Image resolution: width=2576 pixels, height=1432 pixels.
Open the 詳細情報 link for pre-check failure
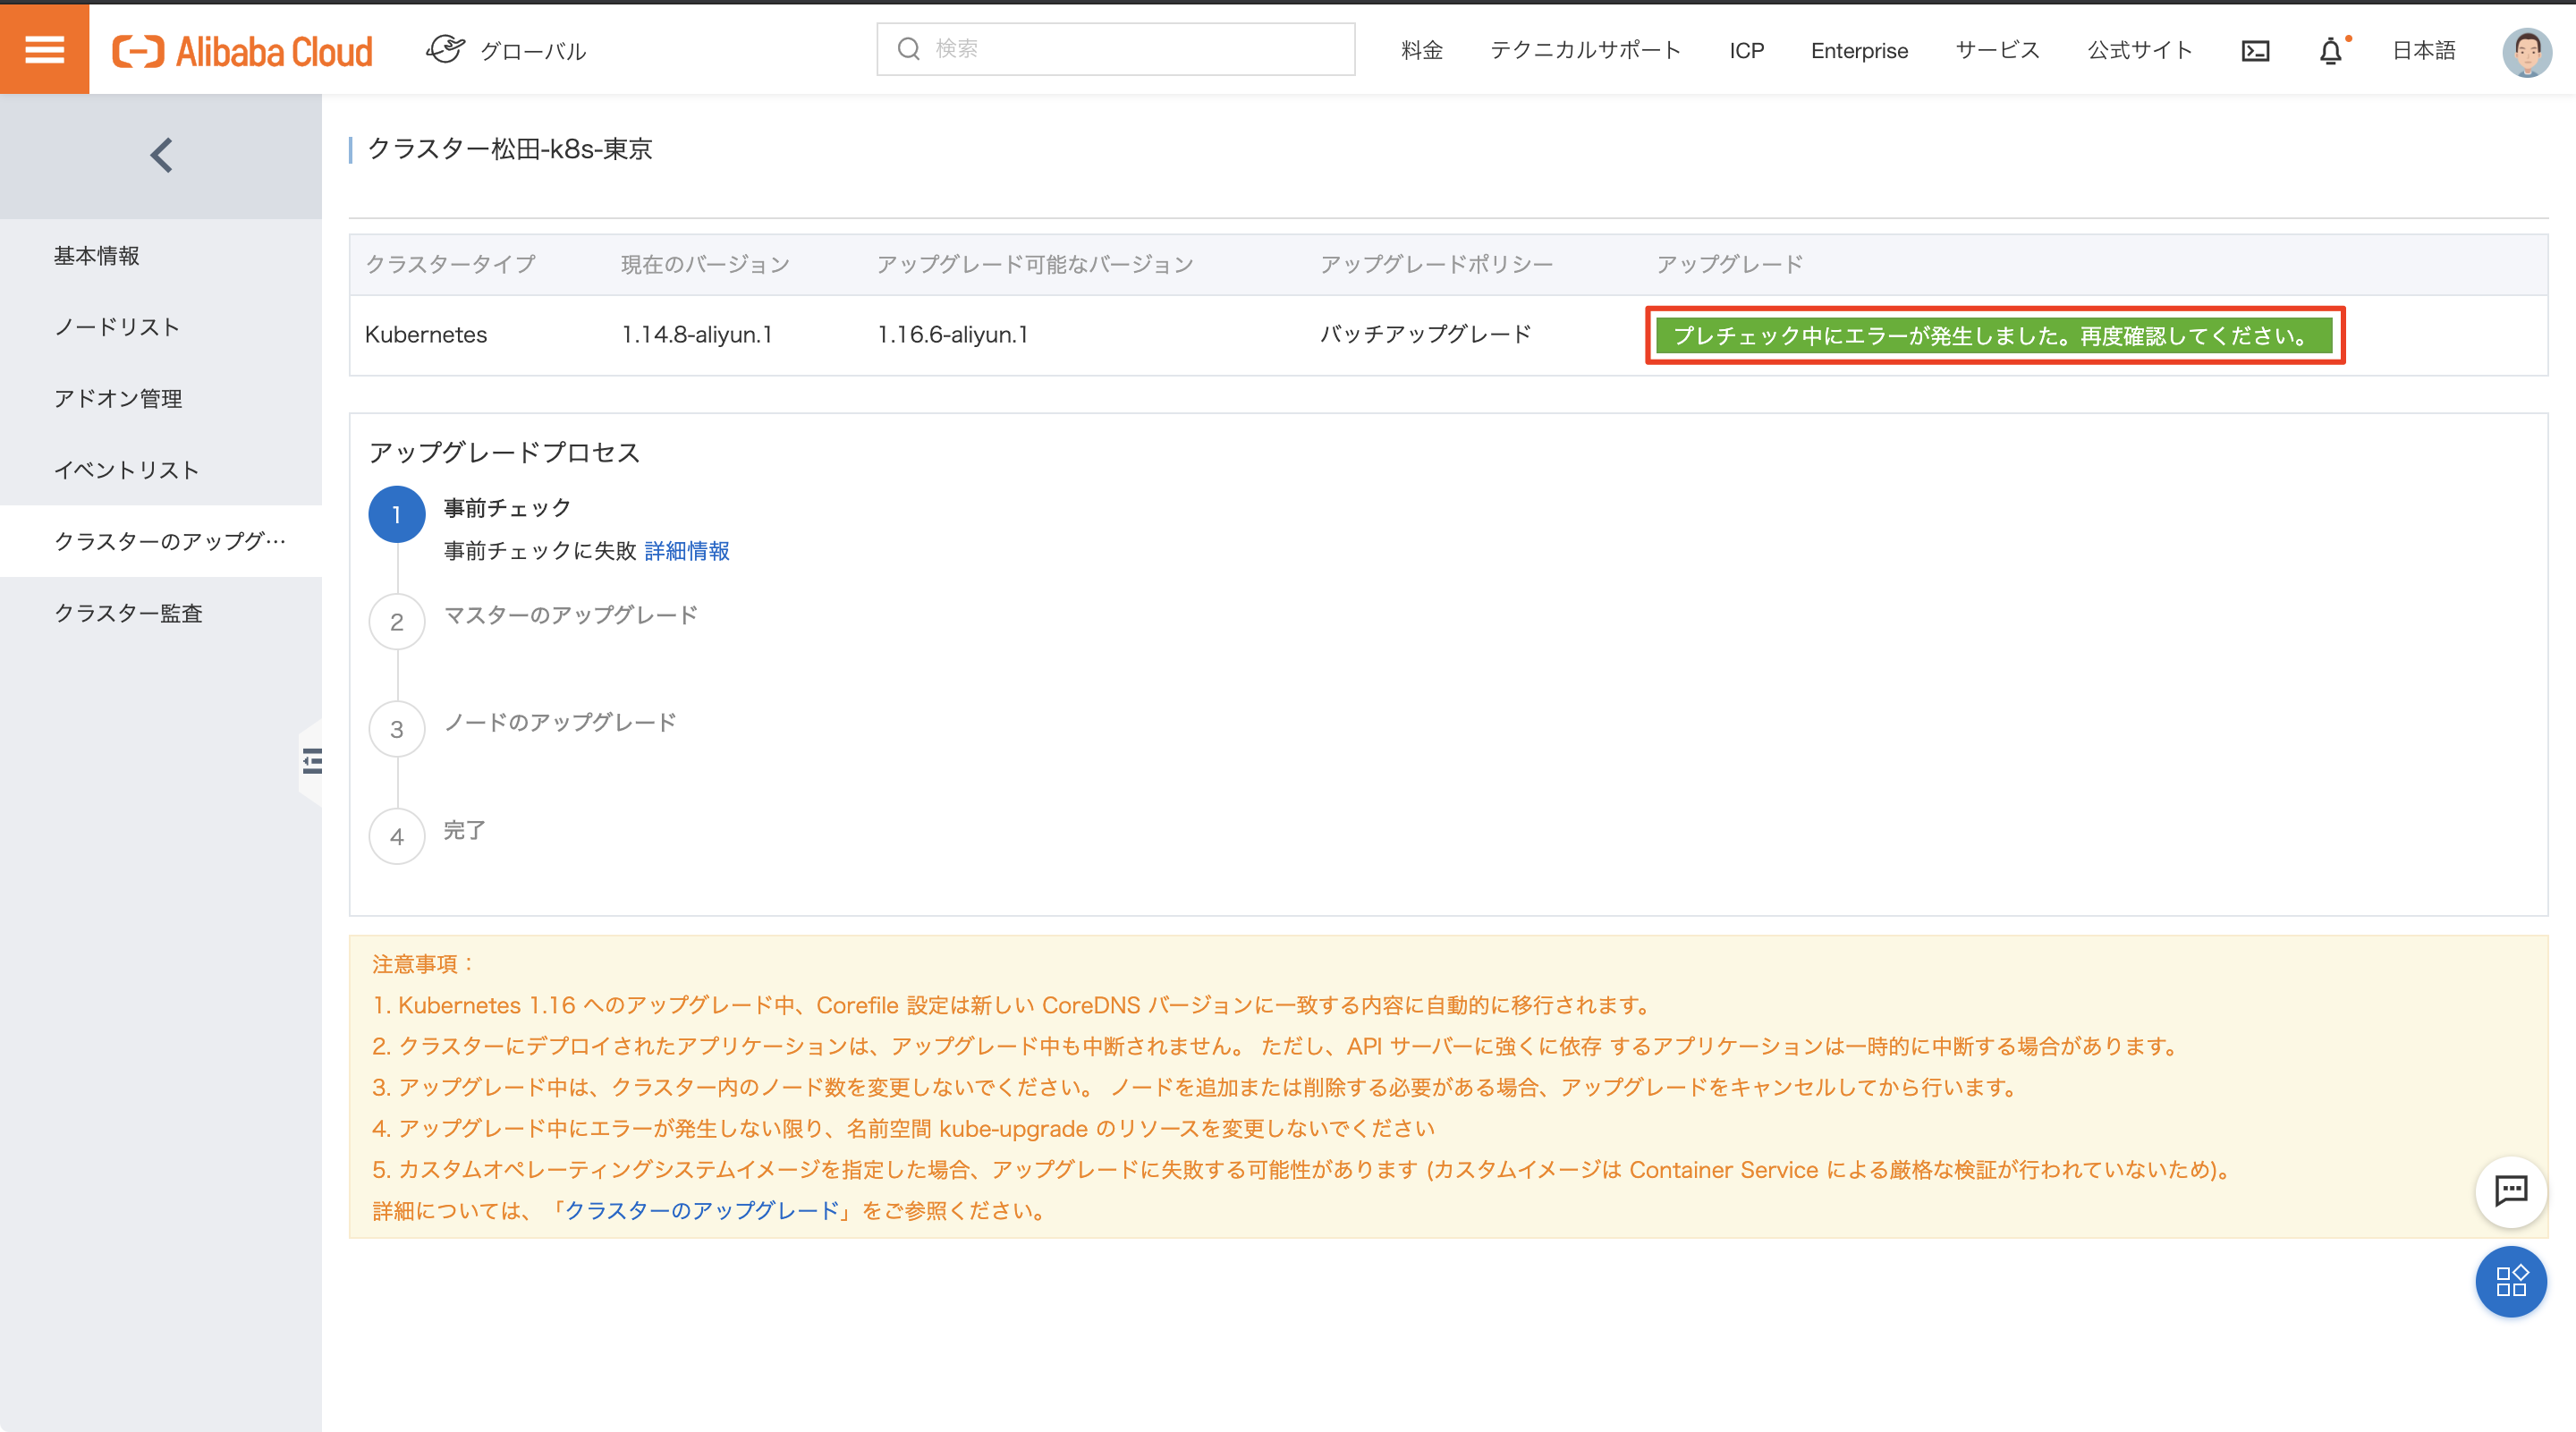coord(686,551)
